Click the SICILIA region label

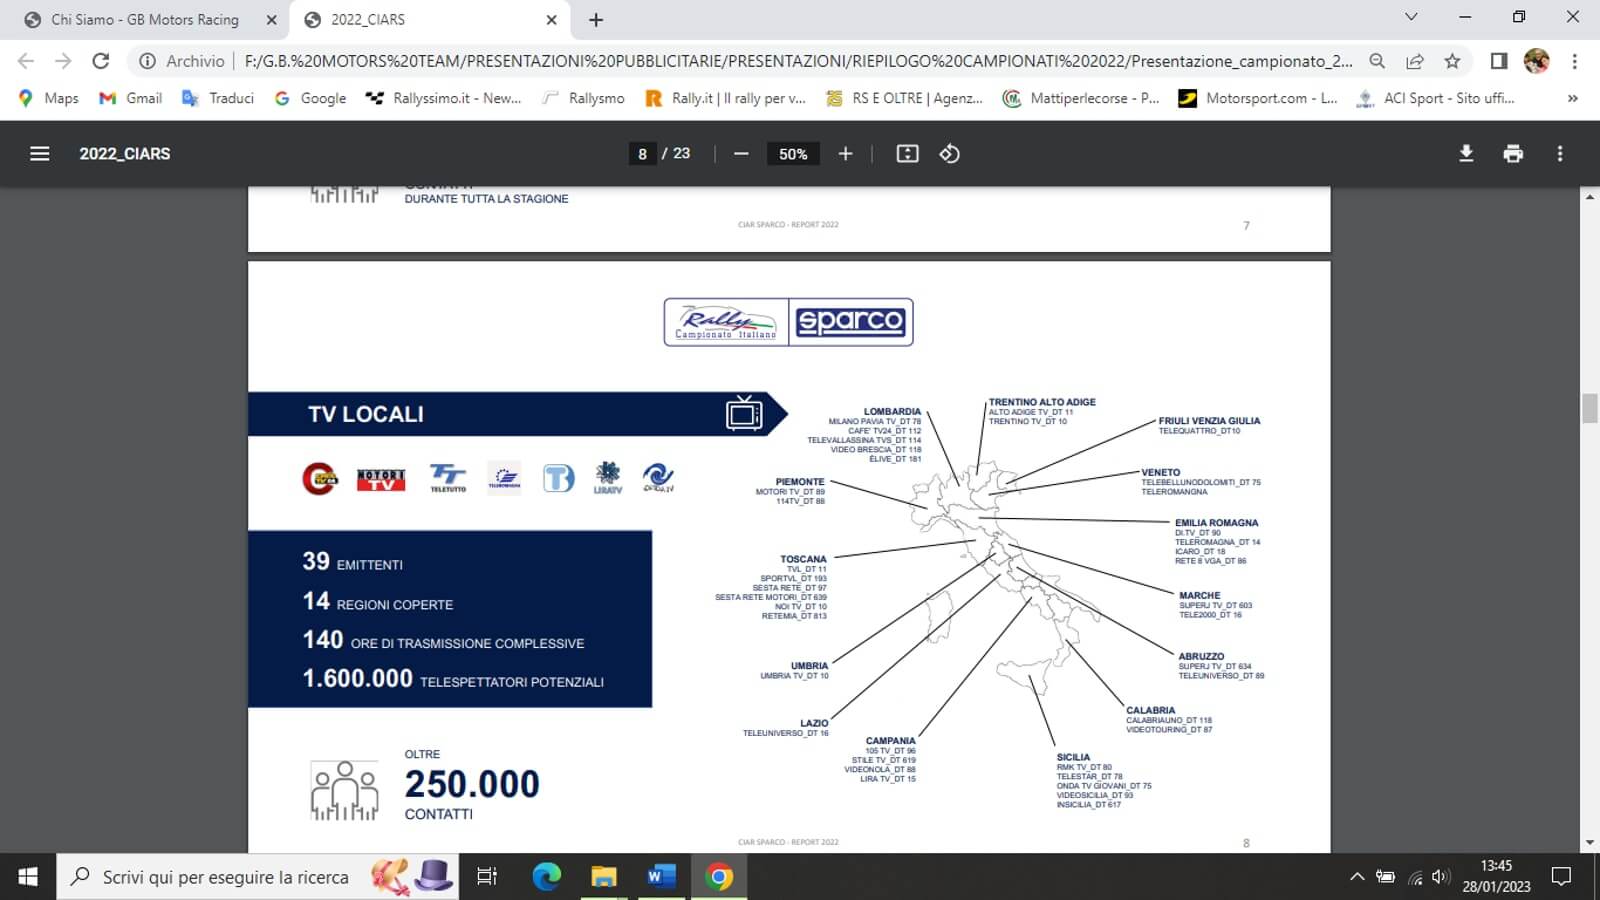click(1073, 757)
